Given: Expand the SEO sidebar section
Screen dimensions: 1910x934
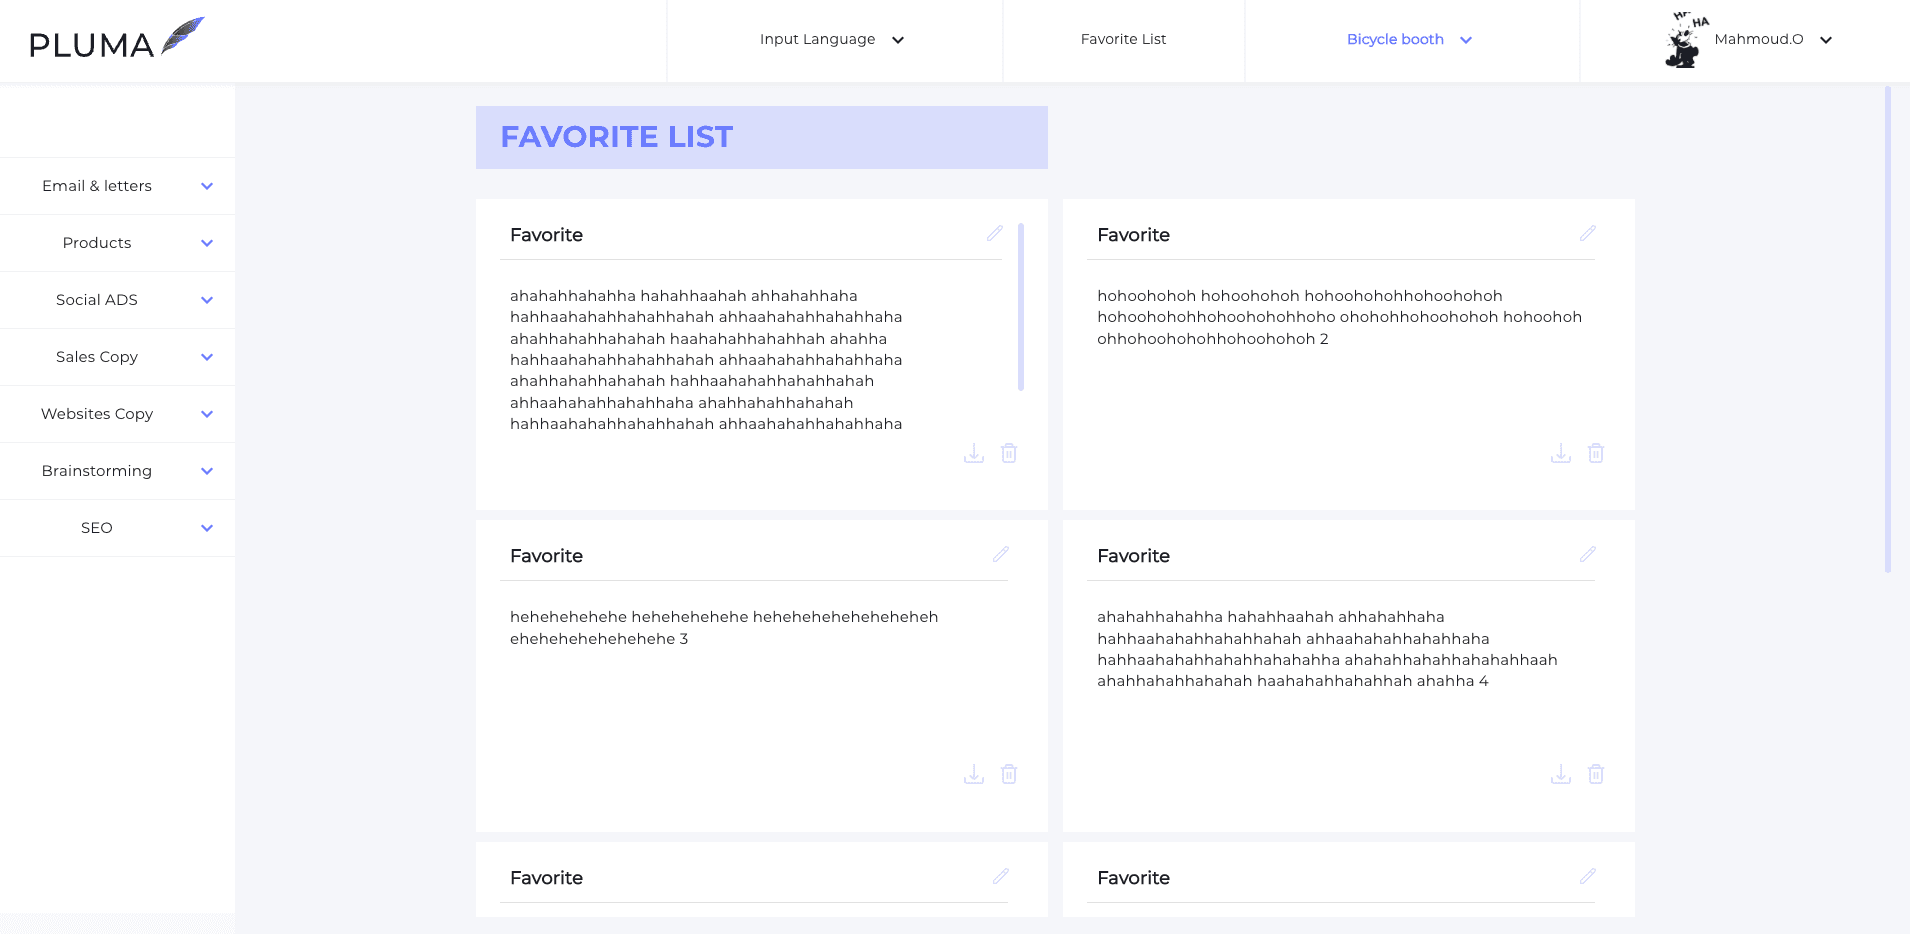Looking at the screenshot, I should tap(118, 528).
